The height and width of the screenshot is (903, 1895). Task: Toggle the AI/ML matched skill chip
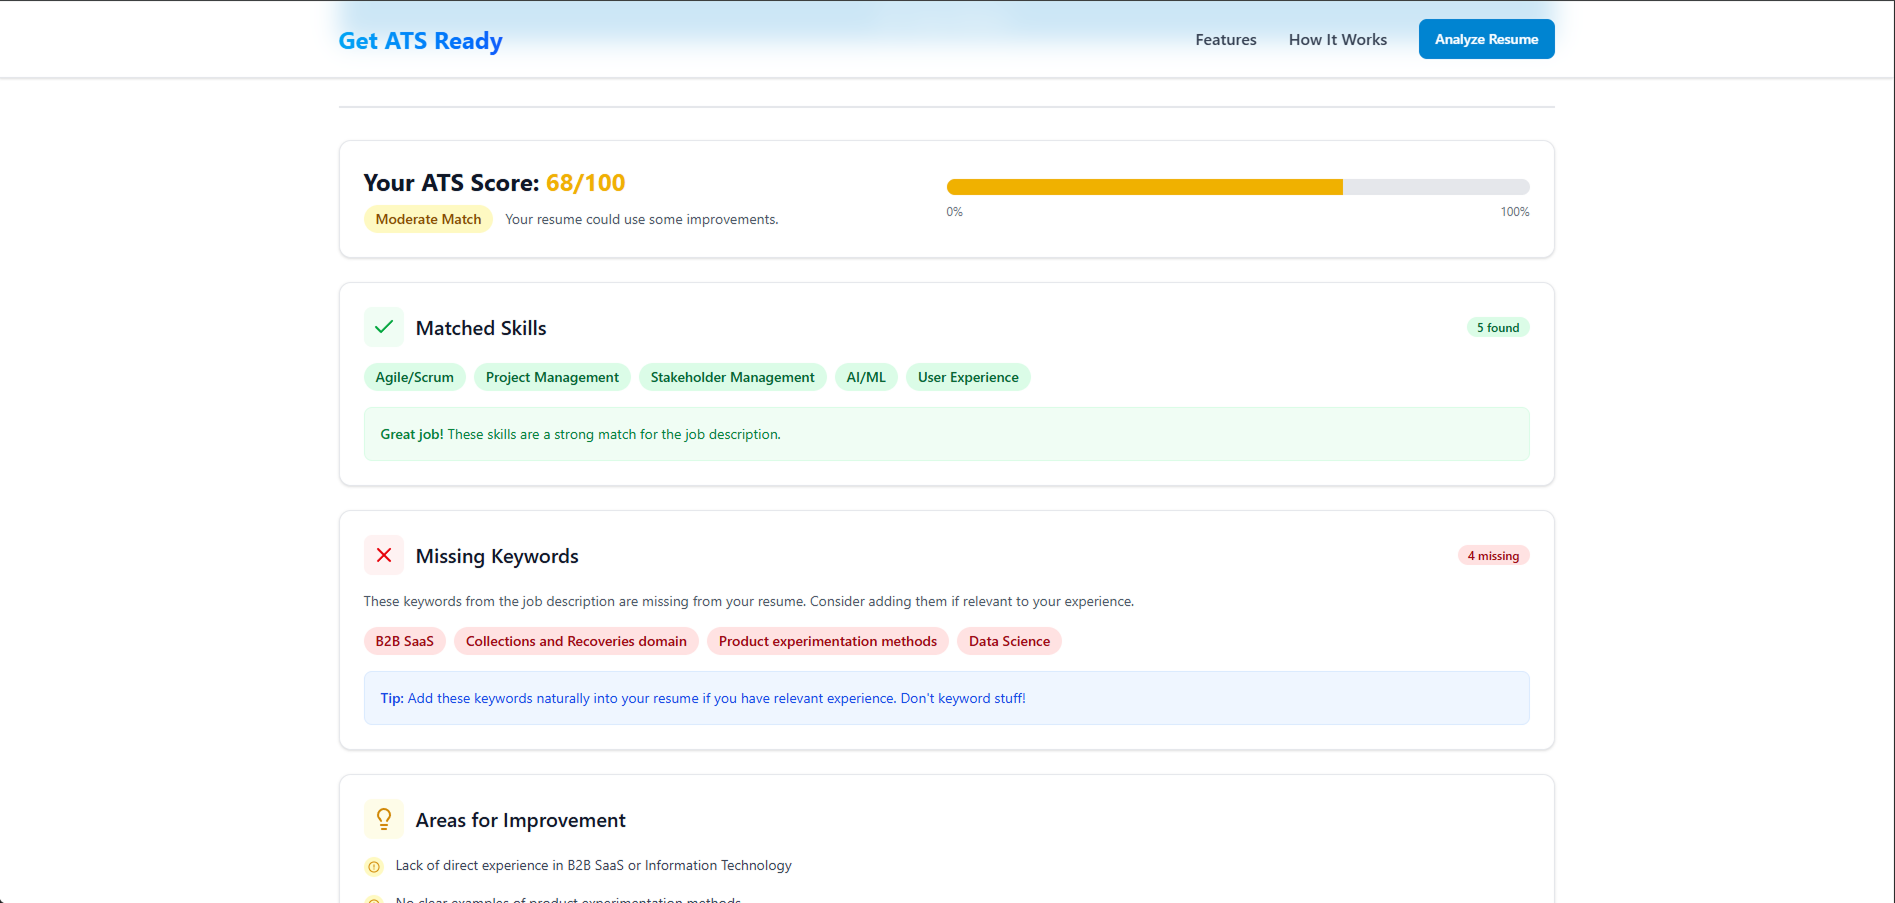(865, 377)
